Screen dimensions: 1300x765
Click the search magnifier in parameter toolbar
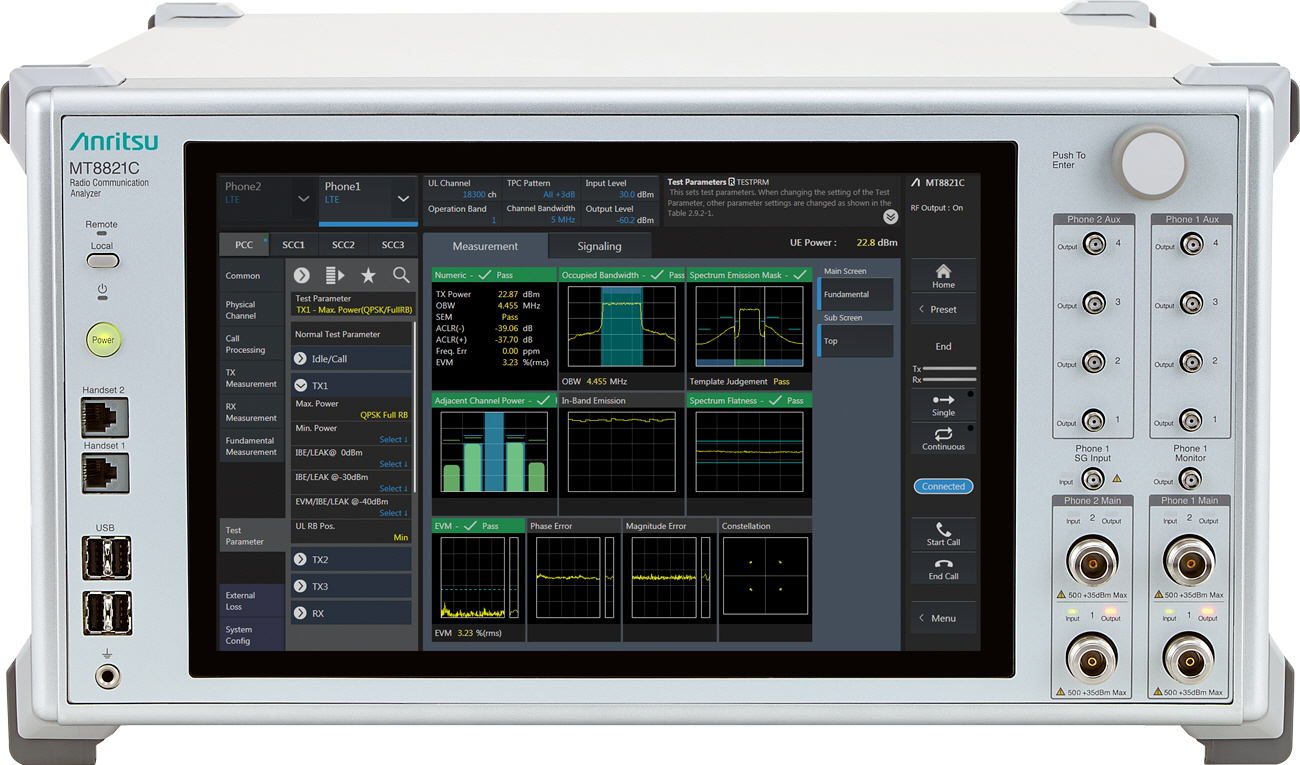coord(401,275)
